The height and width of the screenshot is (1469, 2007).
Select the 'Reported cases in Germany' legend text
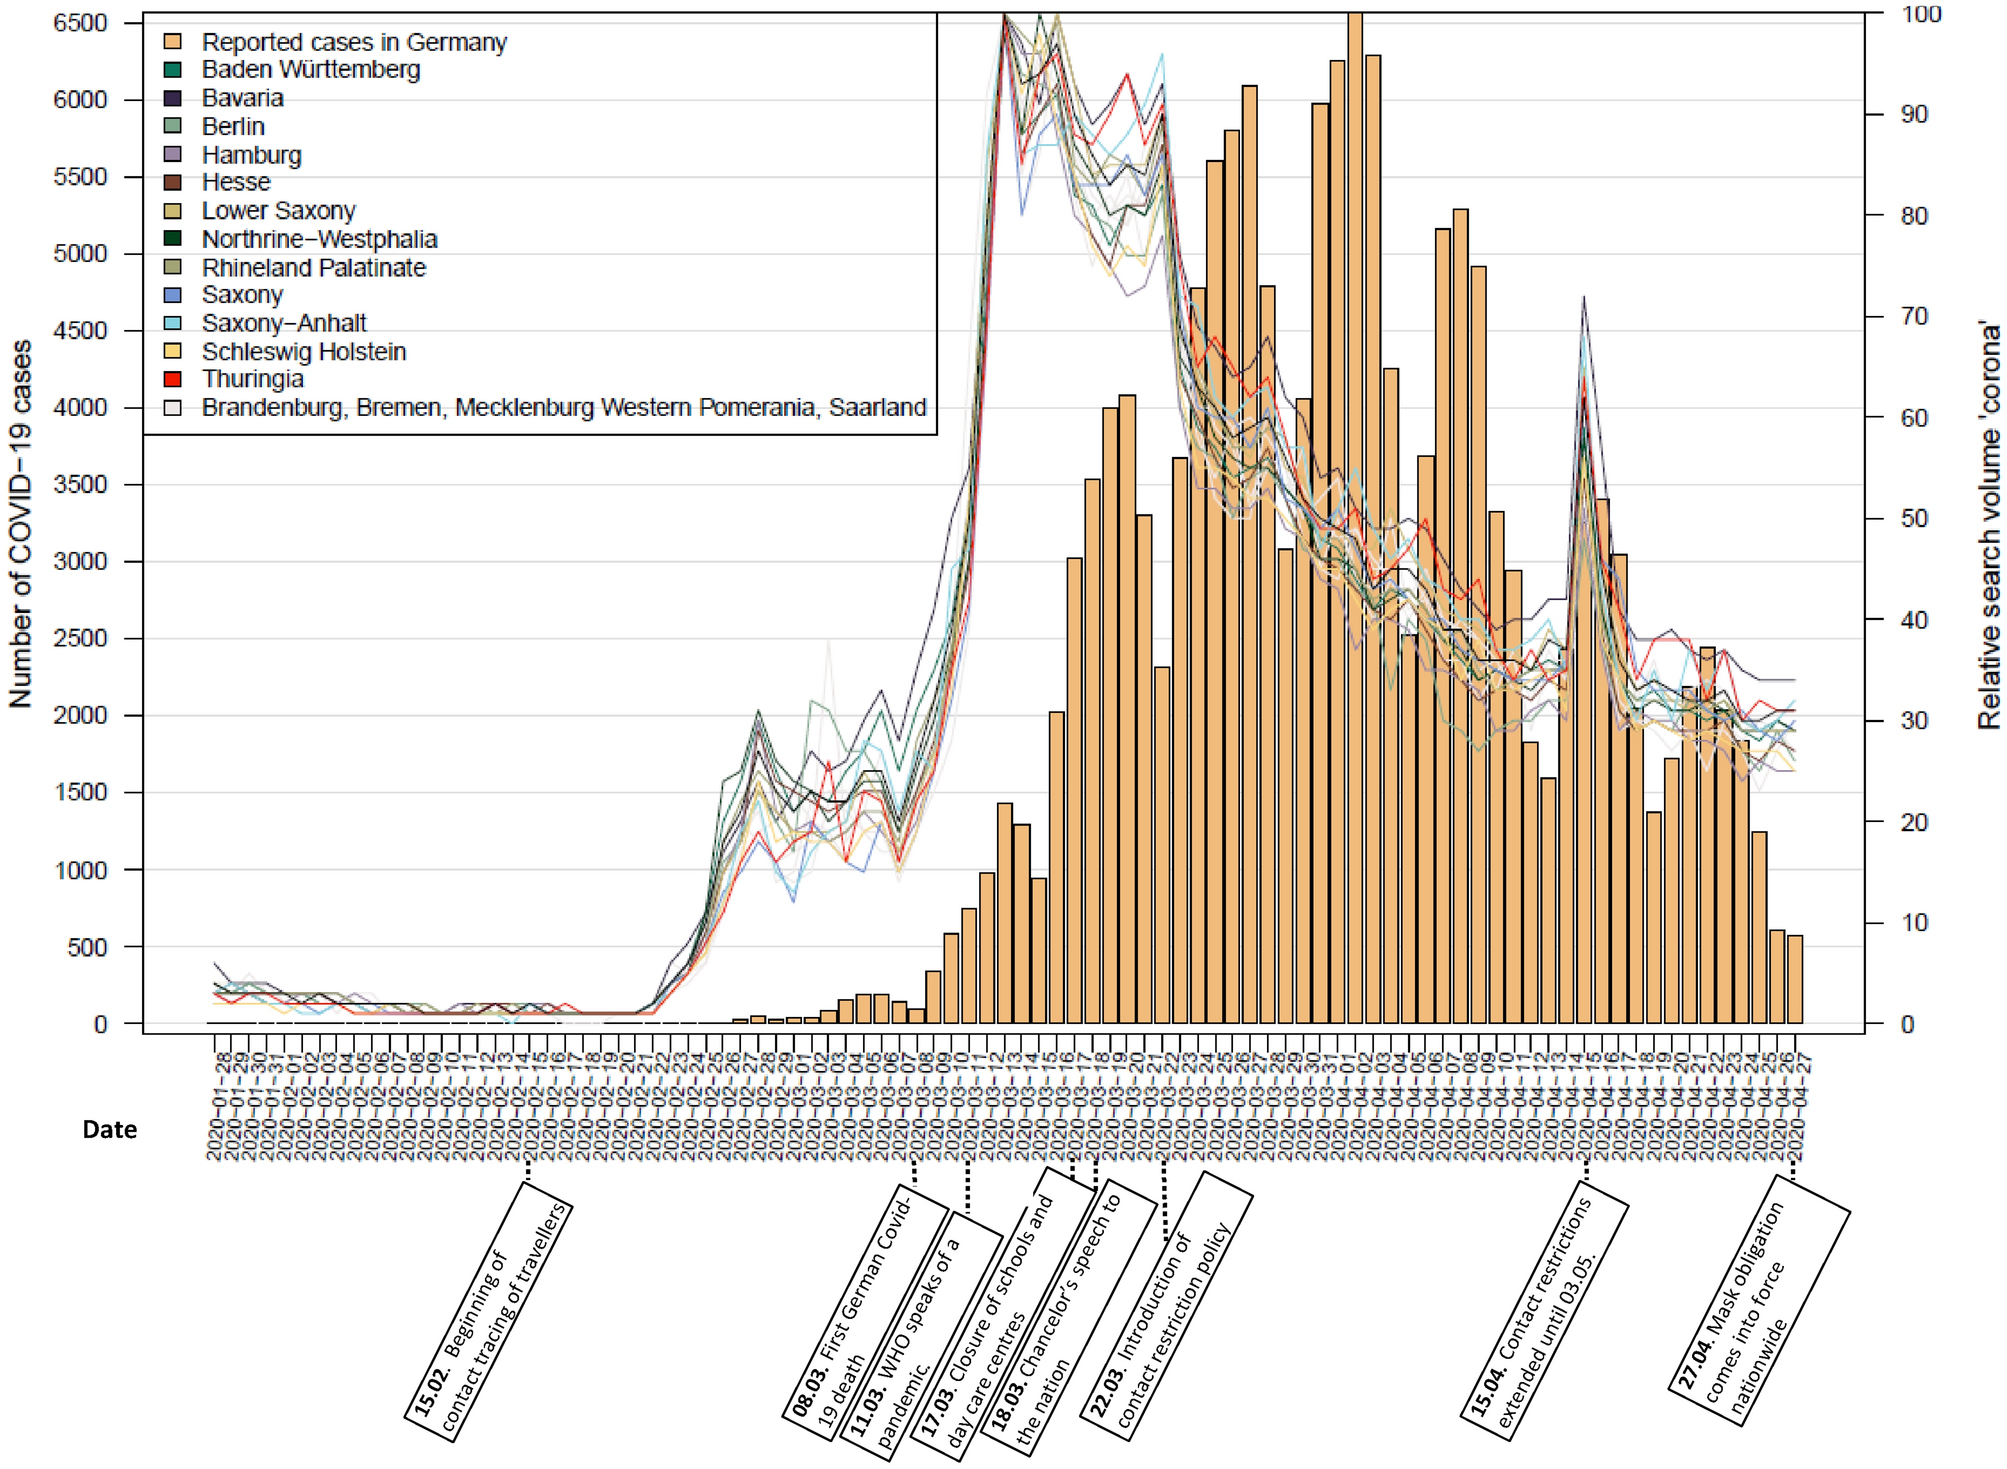point(354,42)
